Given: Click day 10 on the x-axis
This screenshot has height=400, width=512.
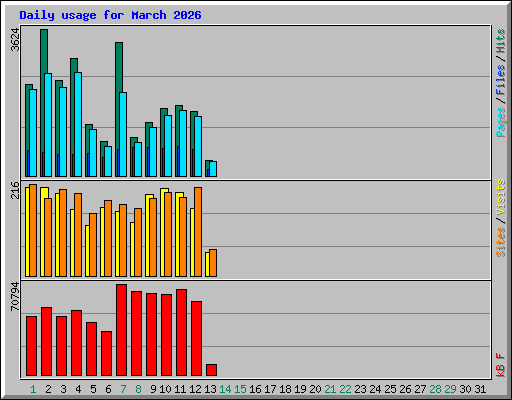Looking at the screenshot, I should [x=165, y=389].
